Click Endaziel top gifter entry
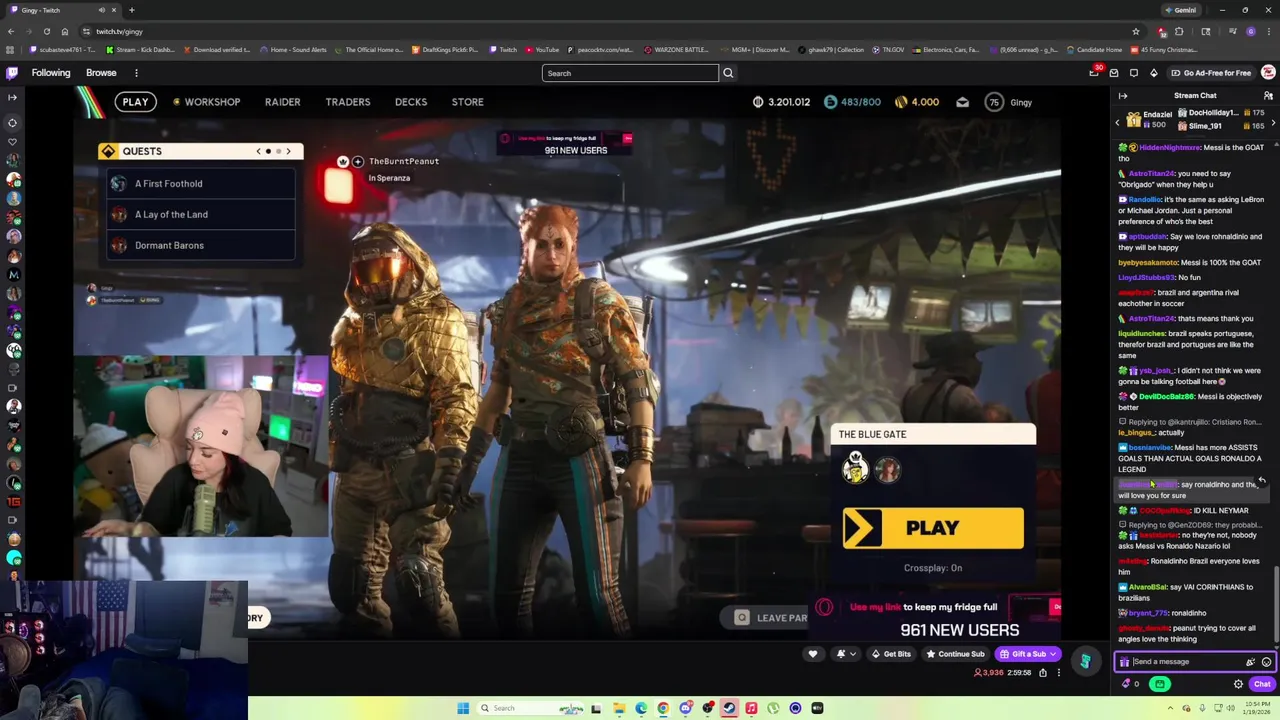The height and width of the screenshot is (720, 1280). 1148,120
